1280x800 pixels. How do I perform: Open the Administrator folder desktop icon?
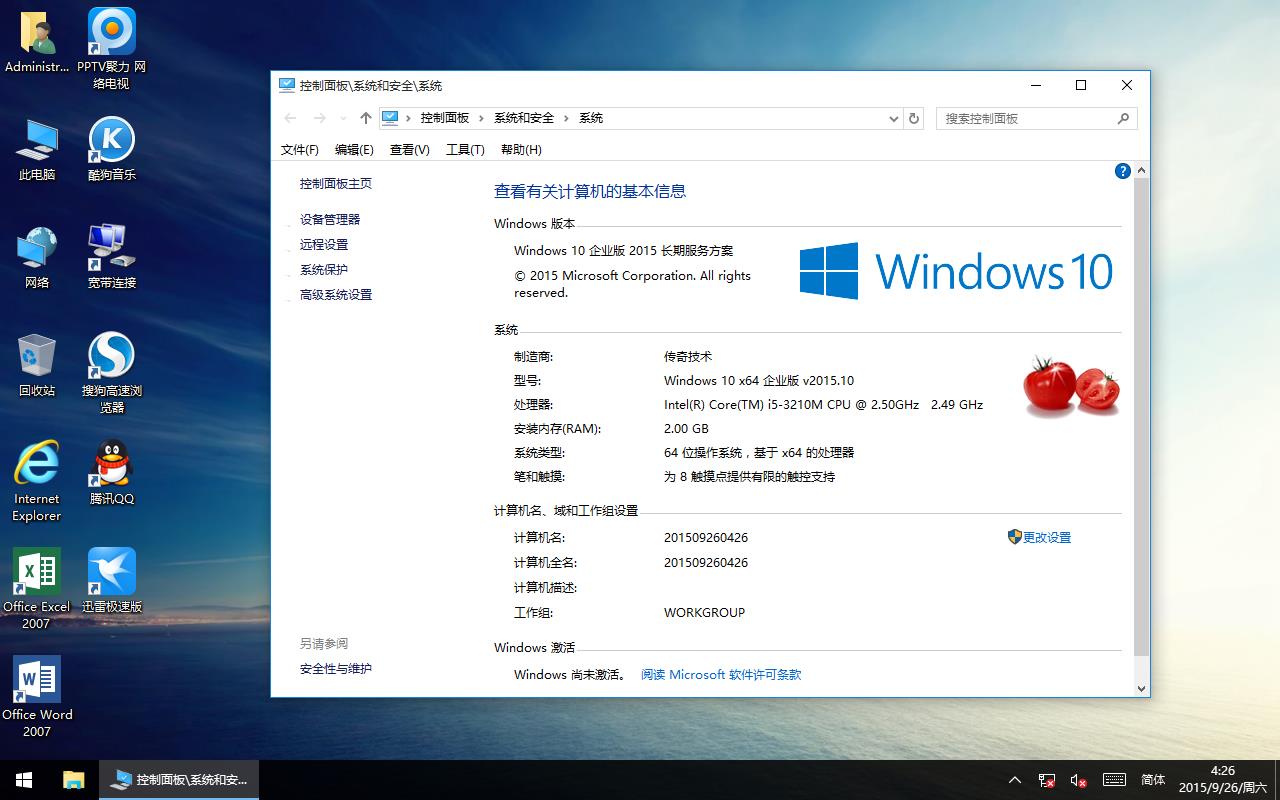coord(37,41)
